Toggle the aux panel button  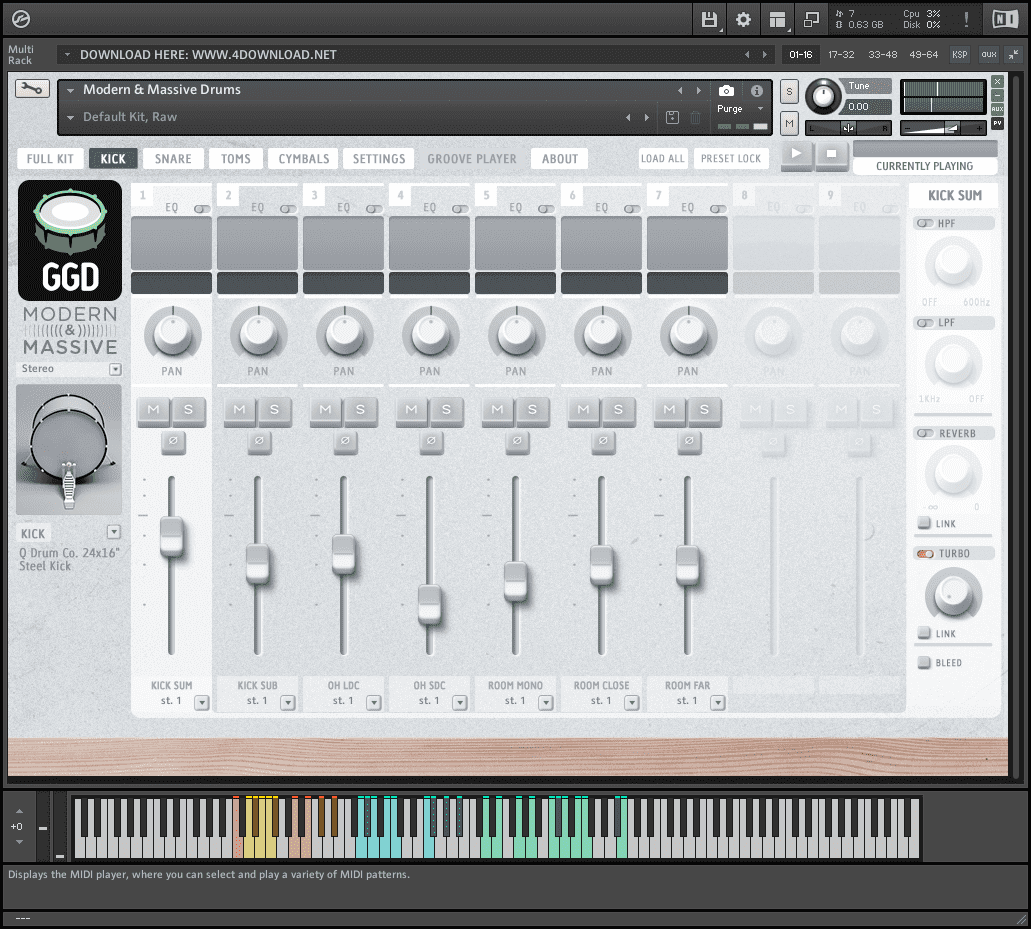tap(988, 55)
